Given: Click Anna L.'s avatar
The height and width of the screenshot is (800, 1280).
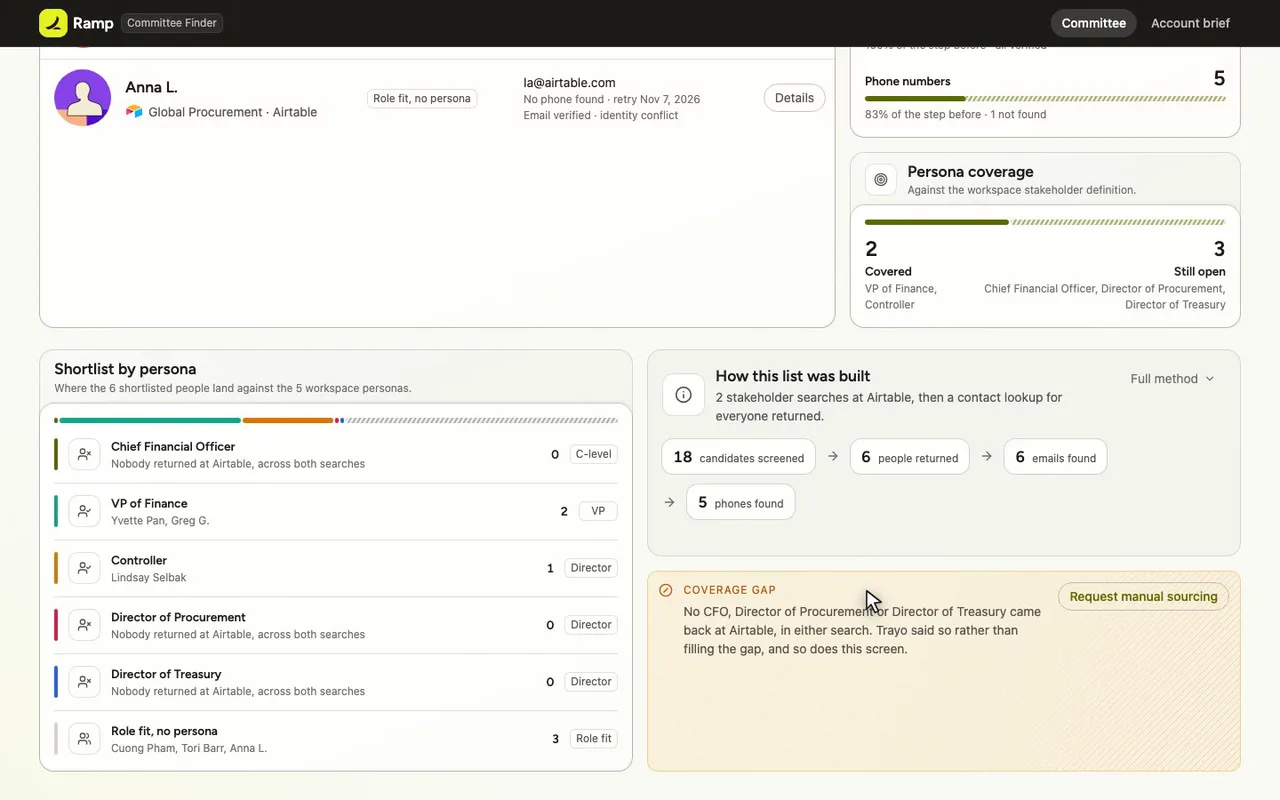Looking at the screenshot, I should (x=82, y=98).
